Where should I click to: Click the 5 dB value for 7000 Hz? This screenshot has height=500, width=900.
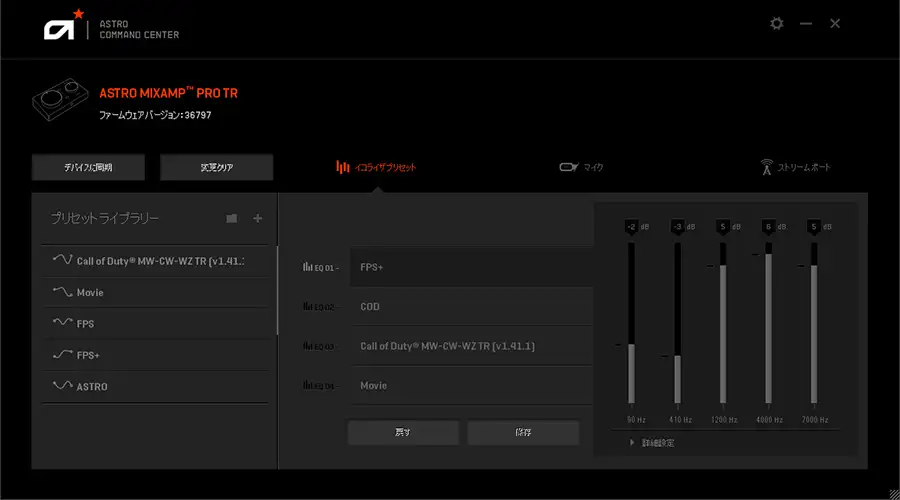[x=813, y=227]
